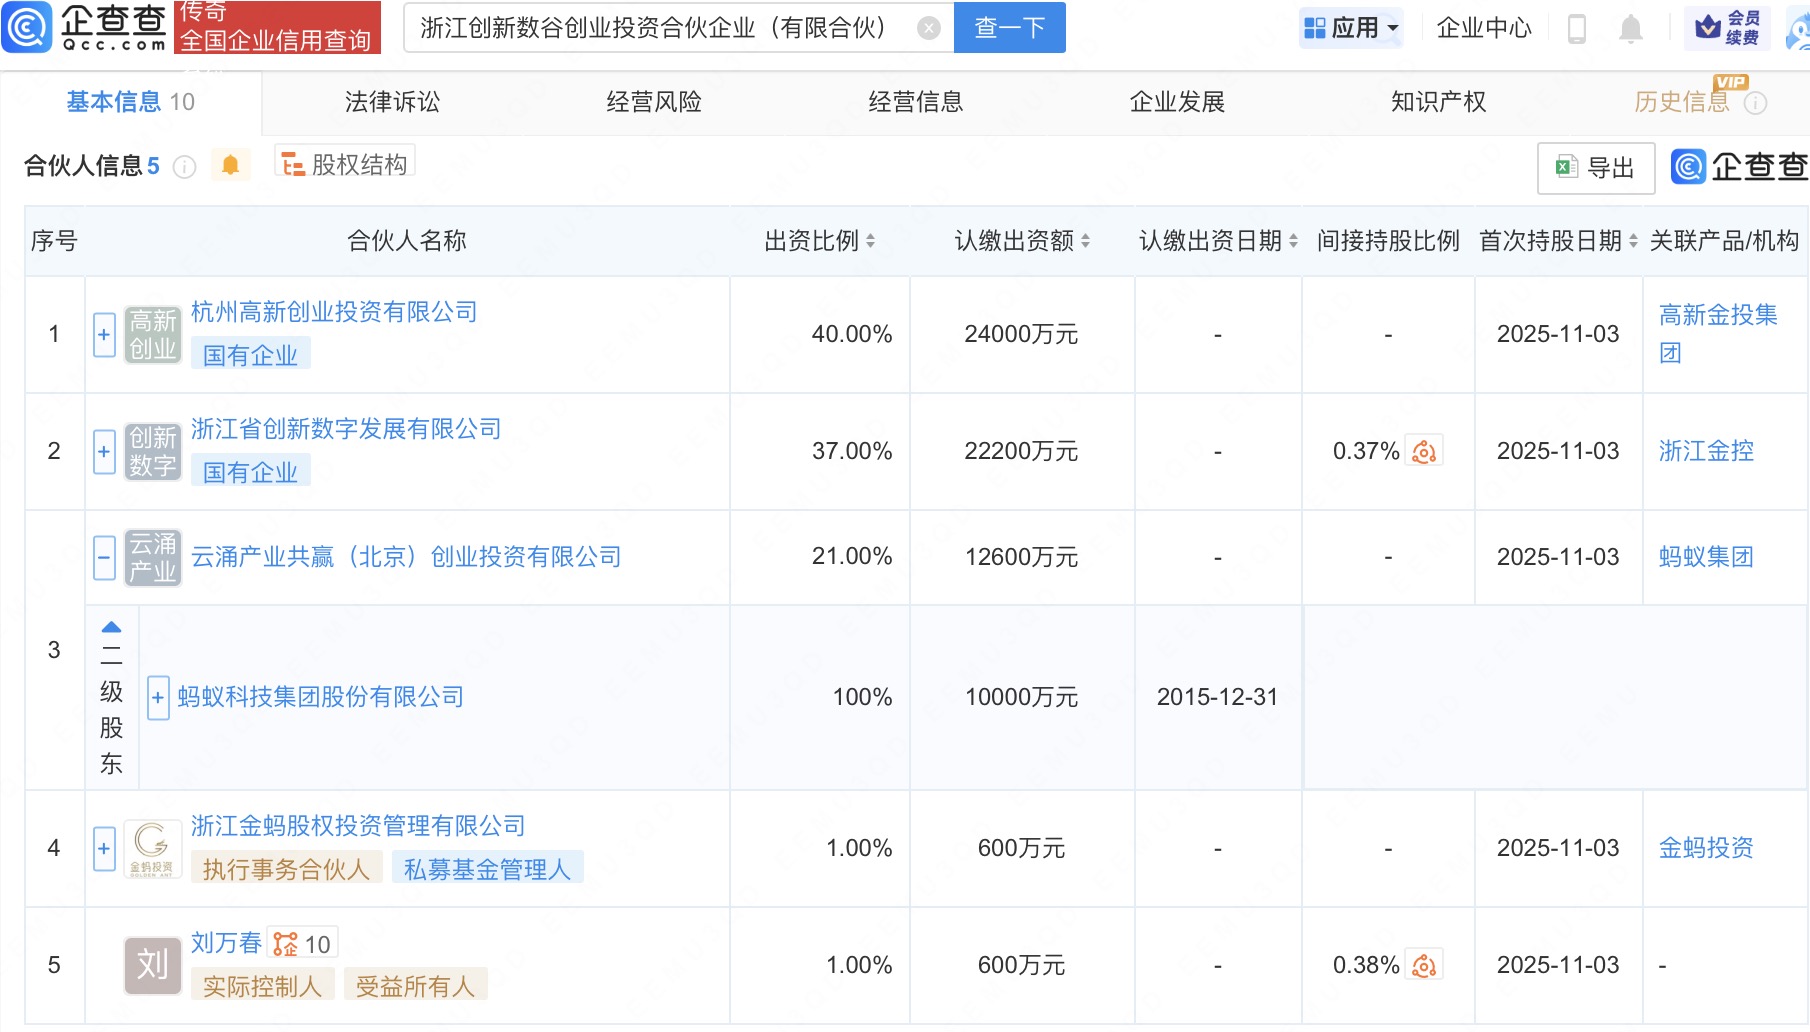
Task: Click the 会员续费 crown badge
Action: [1726, 28]
